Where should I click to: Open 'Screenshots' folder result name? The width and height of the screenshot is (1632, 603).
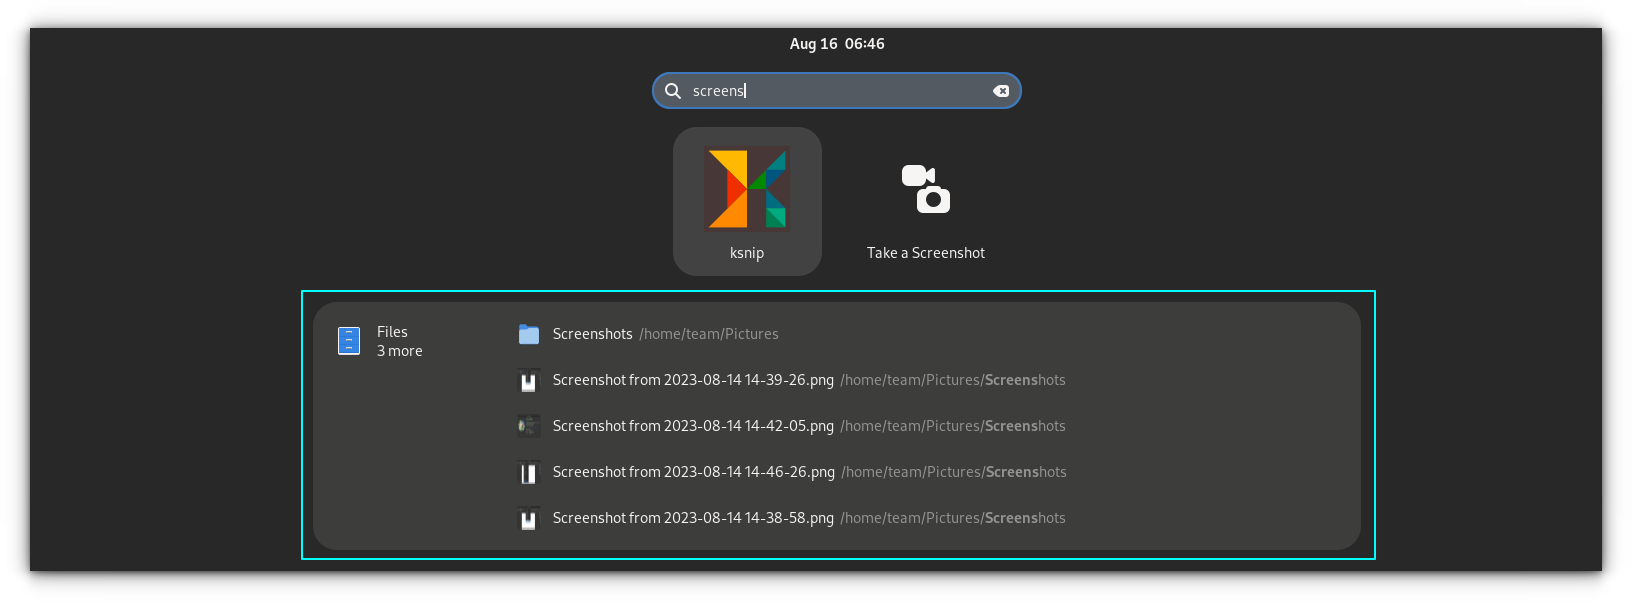pyautogui.click(x=592, y=334)
